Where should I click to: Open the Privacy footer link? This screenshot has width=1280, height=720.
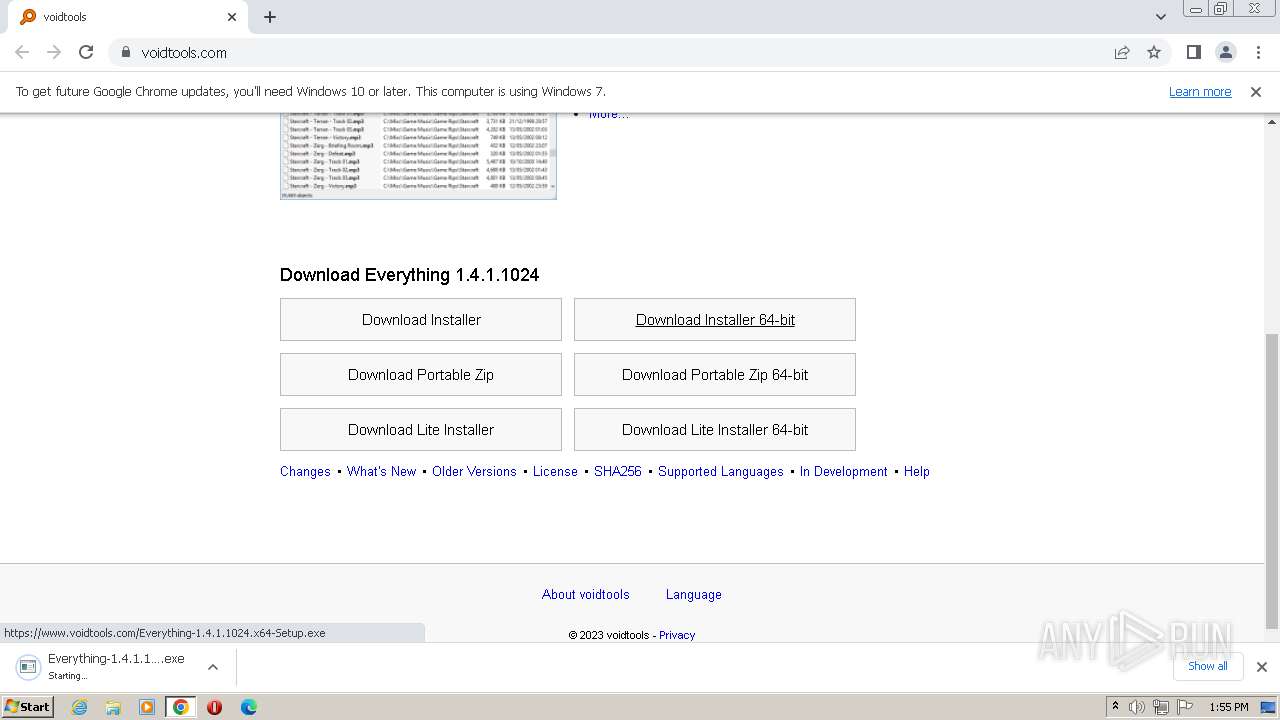point(677,635)
